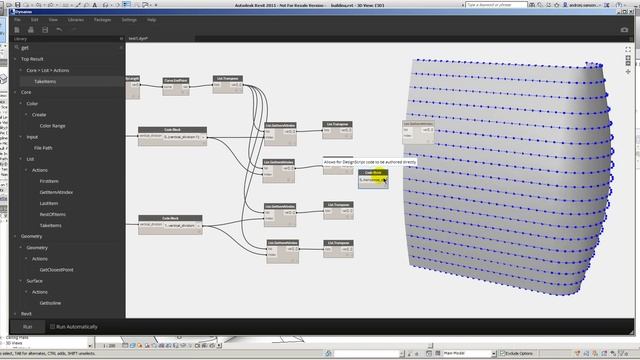This screenshot has height=360, width=640.
Task: Click the Run button
Action: point(27,327)
